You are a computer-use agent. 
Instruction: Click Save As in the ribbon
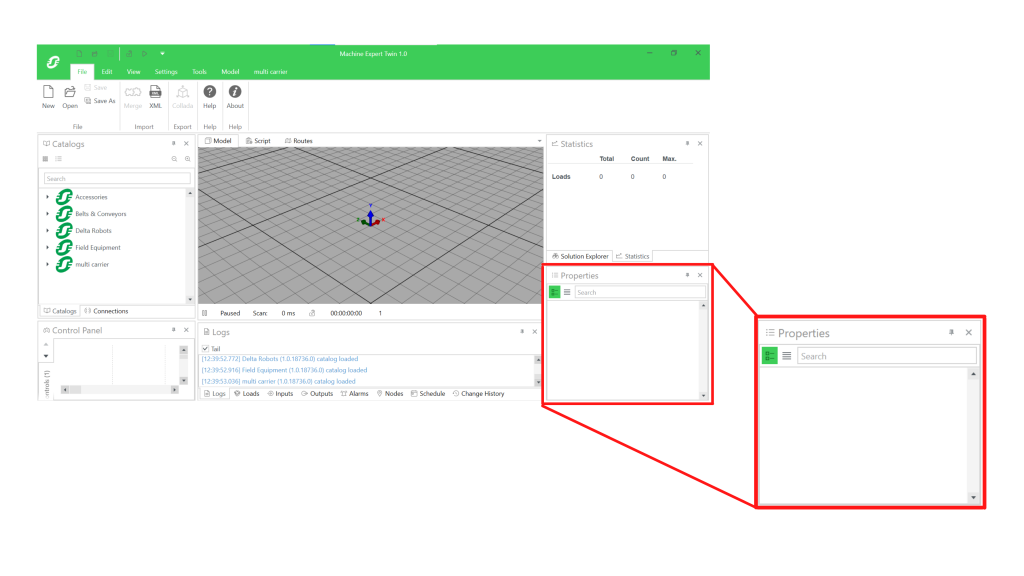pos(100,101)
